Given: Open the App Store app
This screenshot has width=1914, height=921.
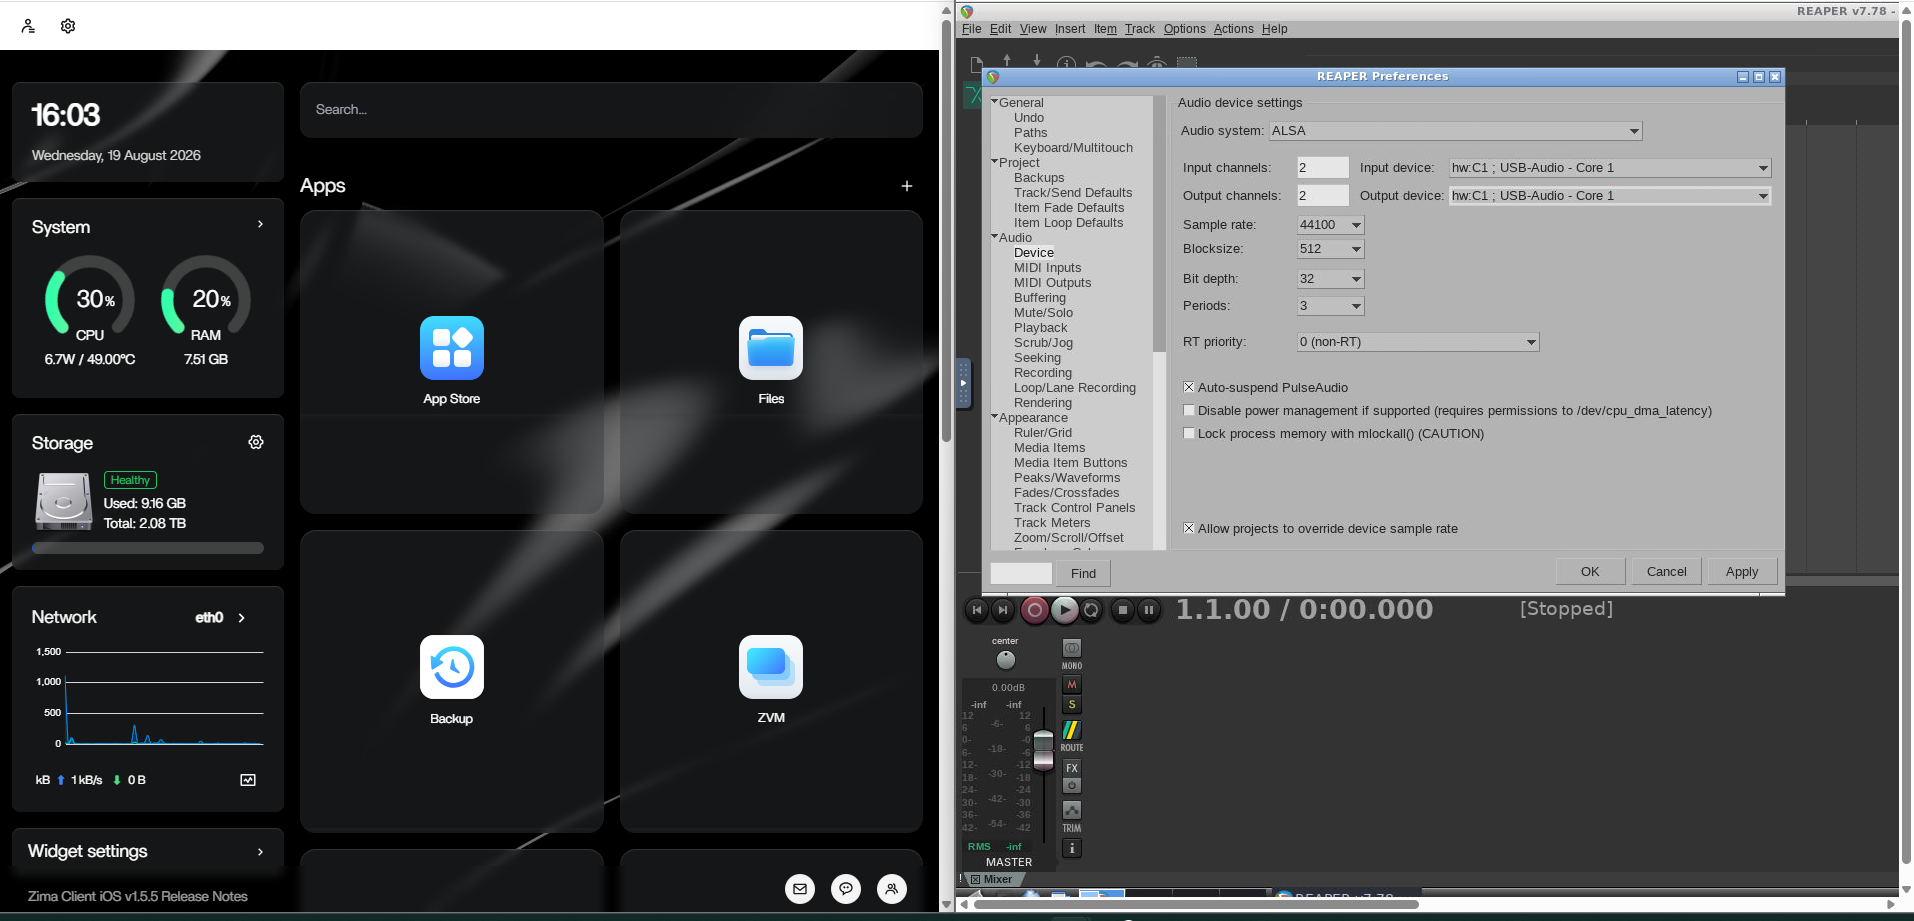Looking at the screenshot, I should 452,348.
